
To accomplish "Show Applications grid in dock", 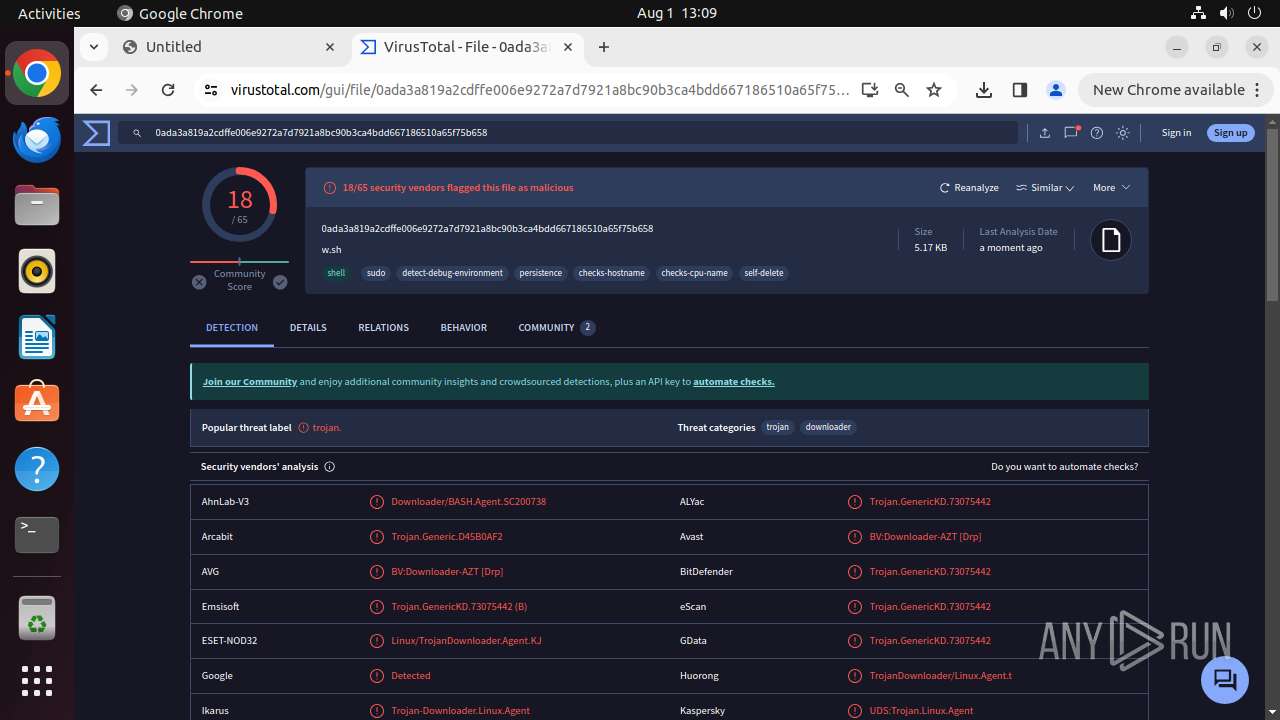I will (x=37, y=681).
